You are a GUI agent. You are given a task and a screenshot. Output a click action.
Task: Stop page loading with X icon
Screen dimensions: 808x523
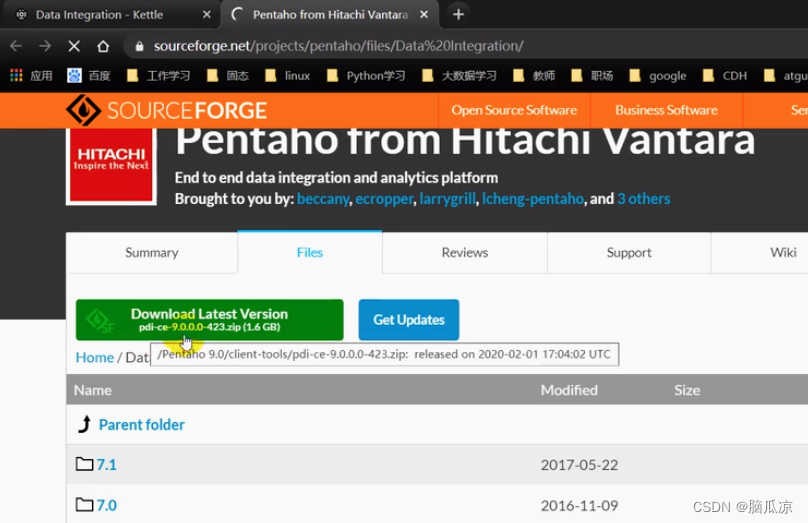pos(74,46)
